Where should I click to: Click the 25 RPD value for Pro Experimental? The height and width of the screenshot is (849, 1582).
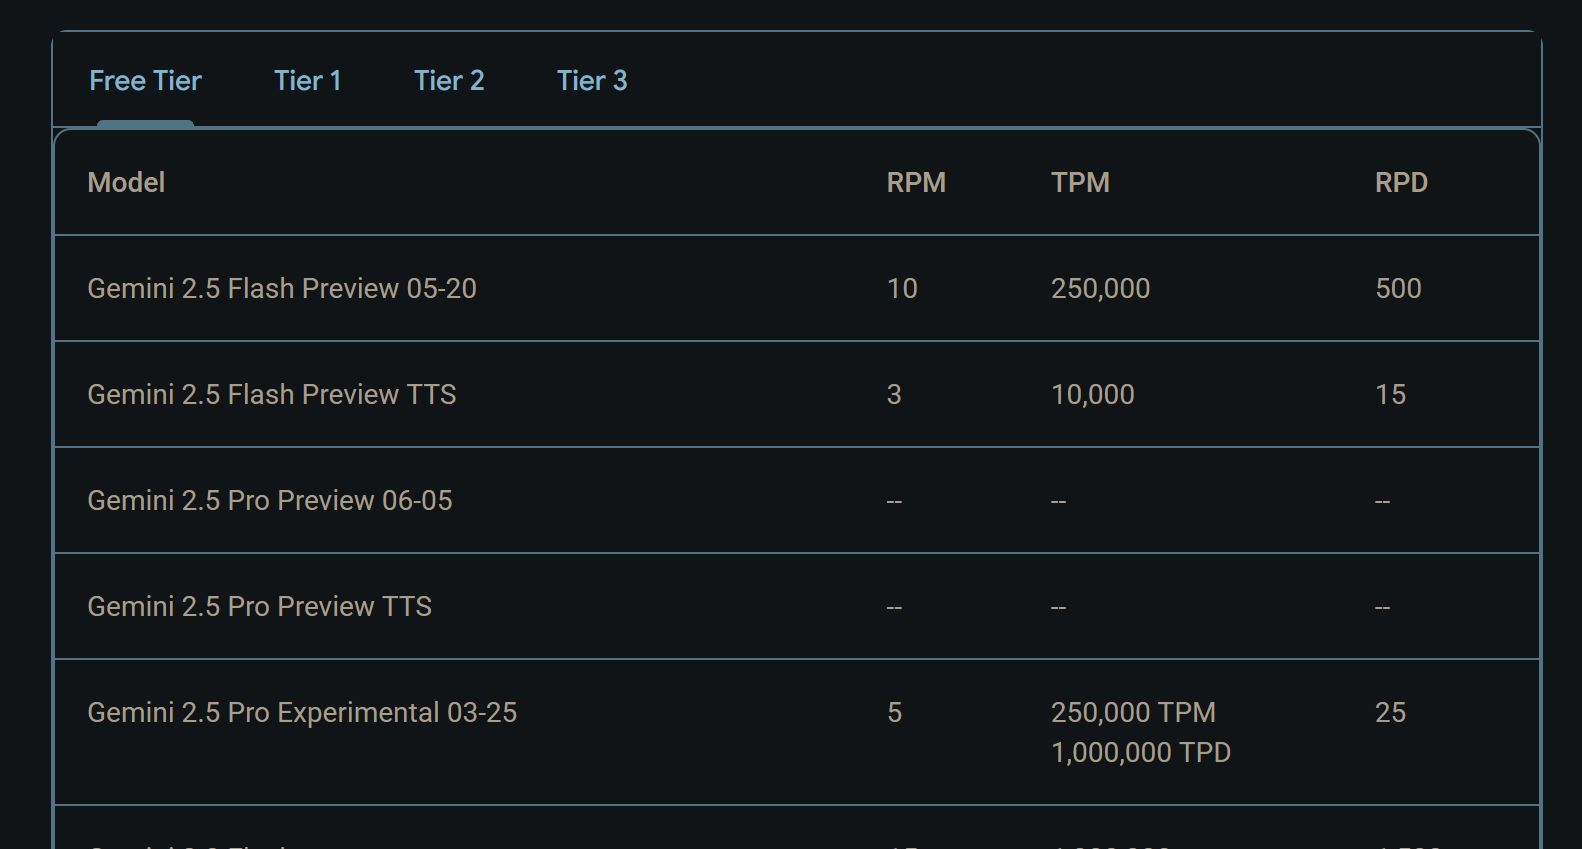point(1390,713)
